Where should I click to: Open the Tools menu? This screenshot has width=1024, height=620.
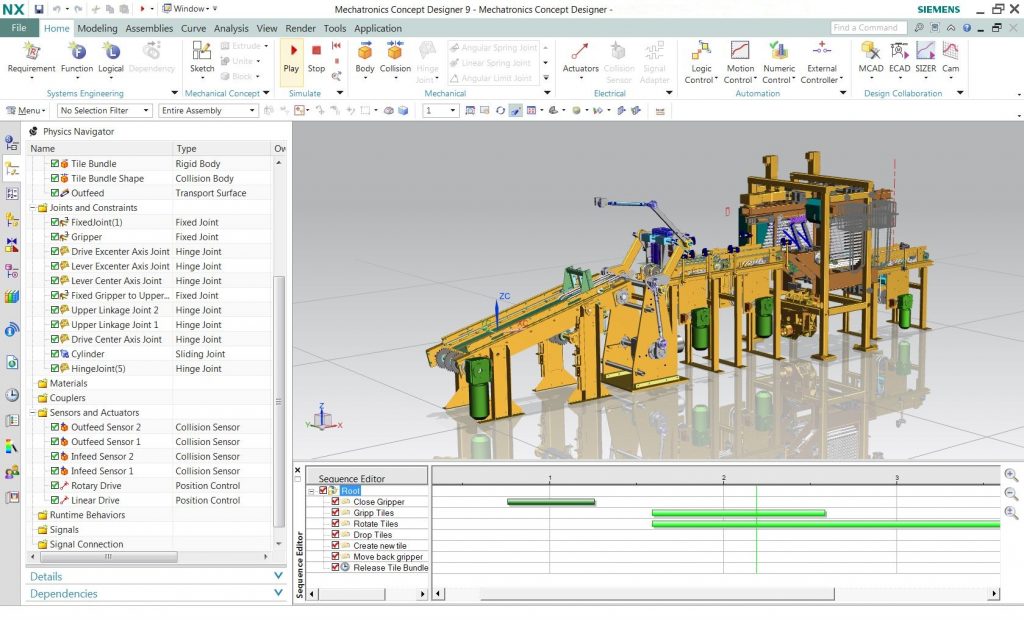[x=334, y=28]
